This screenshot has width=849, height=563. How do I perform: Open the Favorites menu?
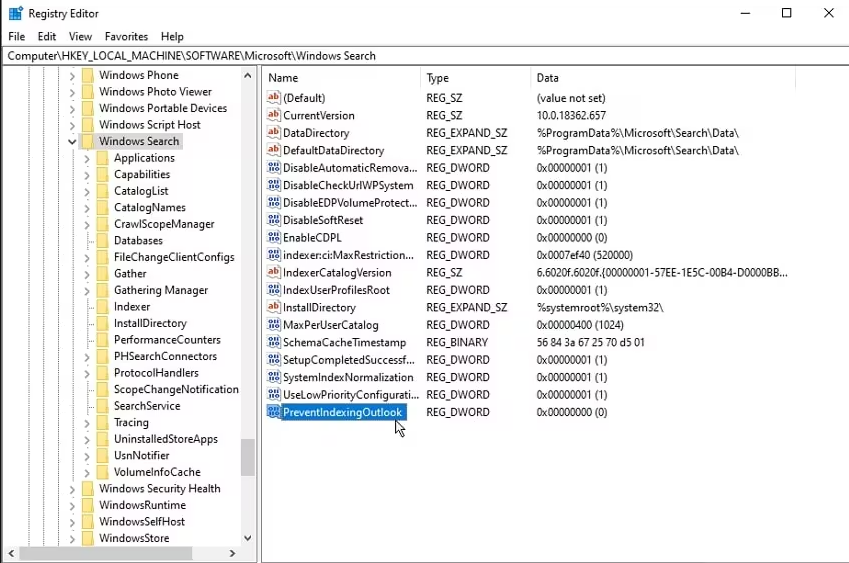click(x=126, y=36)
